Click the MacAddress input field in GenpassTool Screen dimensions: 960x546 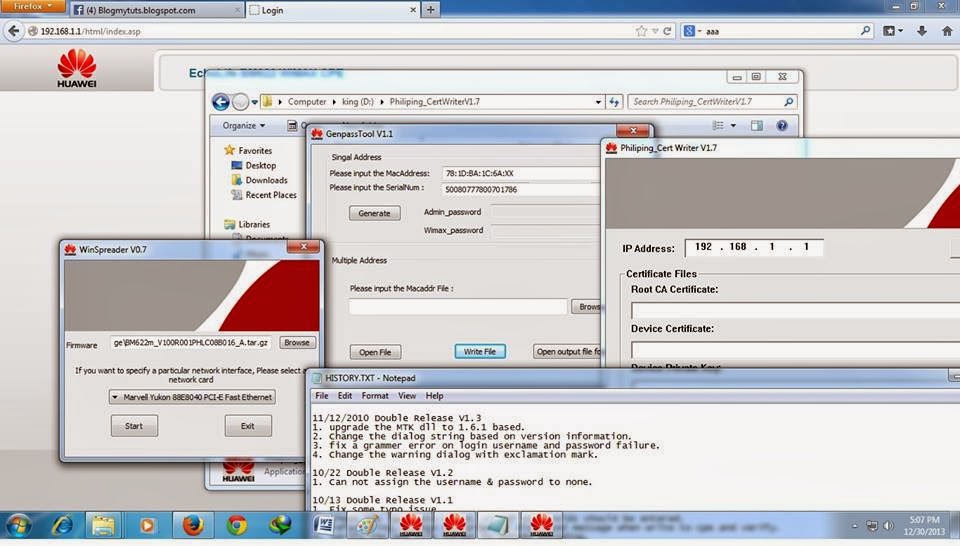click(x=520, y=173)
